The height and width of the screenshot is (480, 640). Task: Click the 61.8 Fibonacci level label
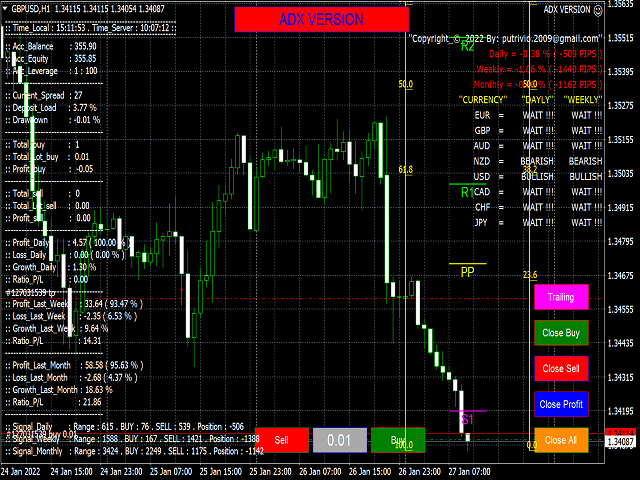tap(406, 169)
